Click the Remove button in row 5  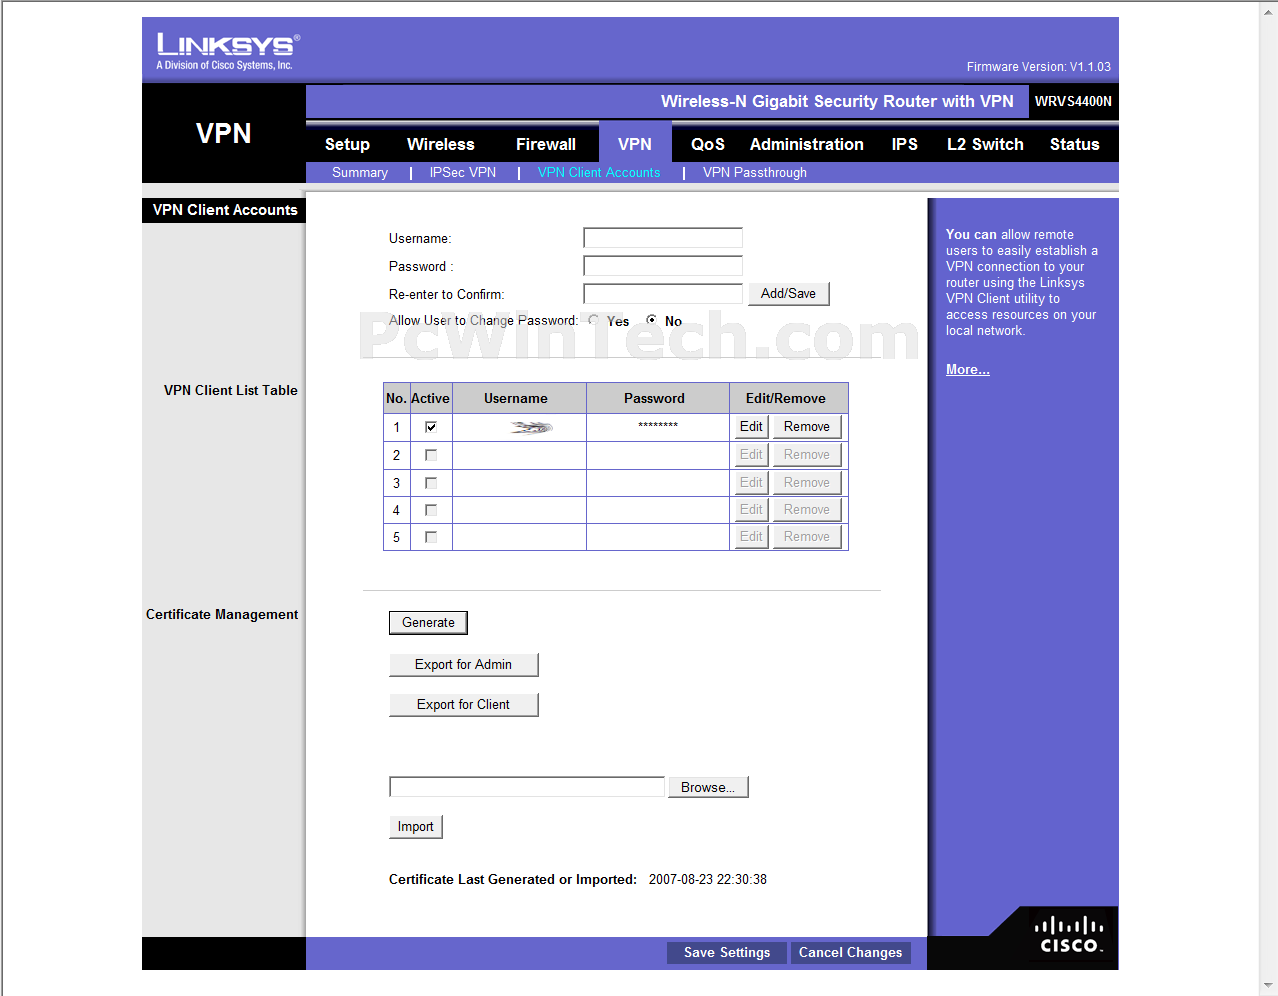[x=807, y=537]
